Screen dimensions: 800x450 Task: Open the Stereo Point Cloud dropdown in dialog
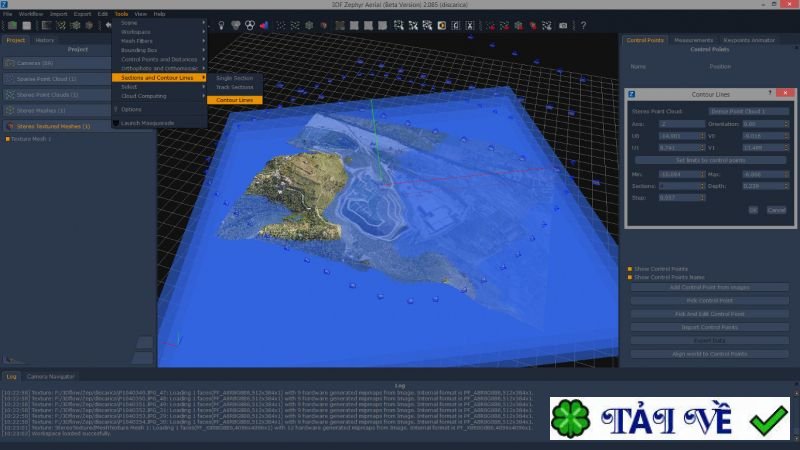[x=748, y=111]
